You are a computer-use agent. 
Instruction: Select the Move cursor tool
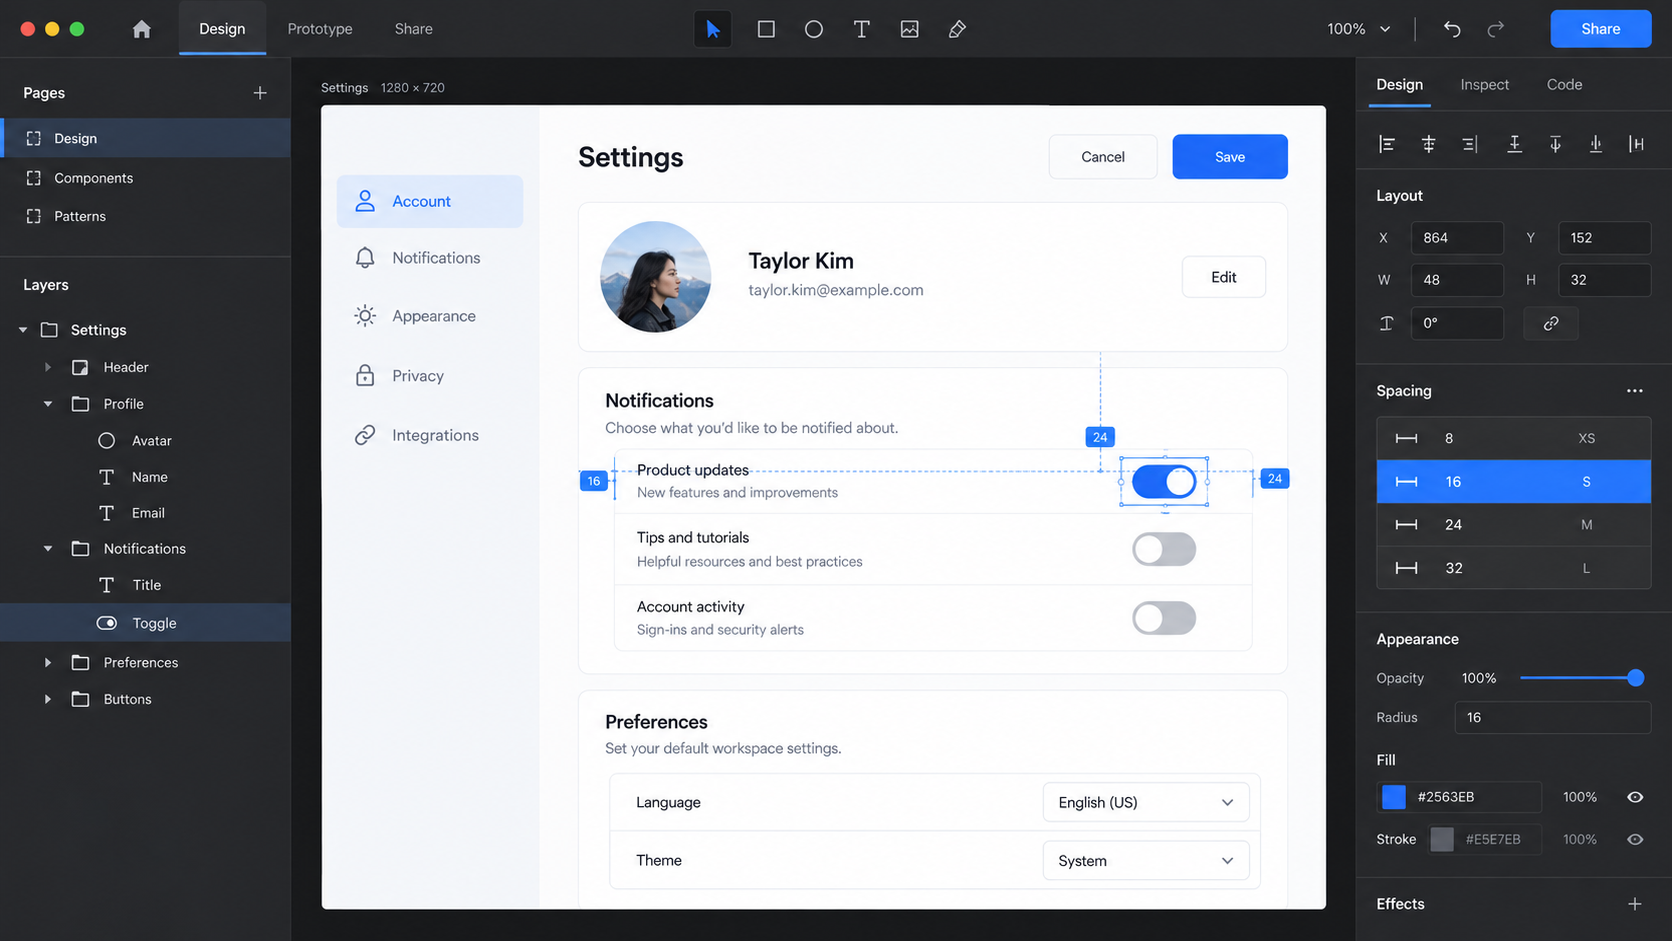point(713,29)
